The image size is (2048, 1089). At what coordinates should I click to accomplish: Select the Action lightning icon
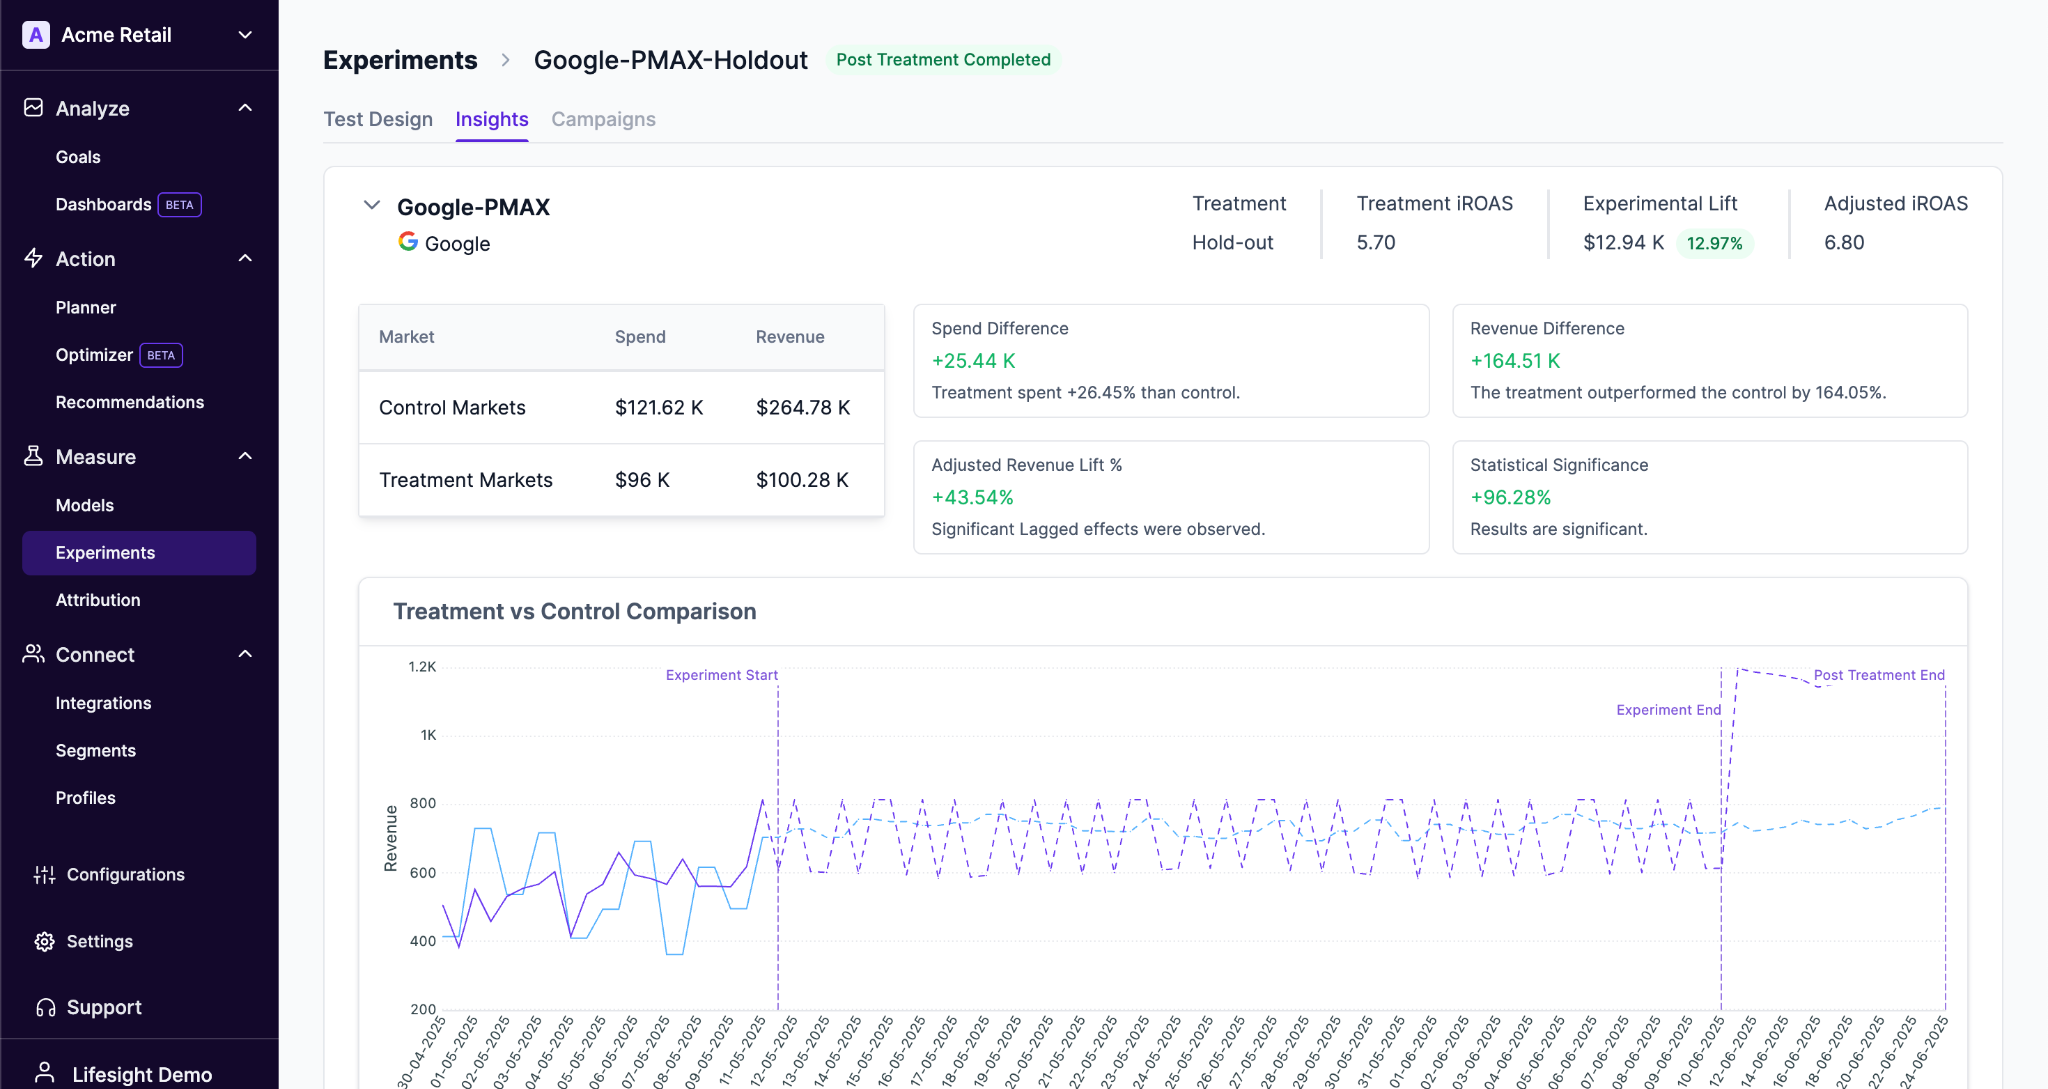(x=33, y=258)
